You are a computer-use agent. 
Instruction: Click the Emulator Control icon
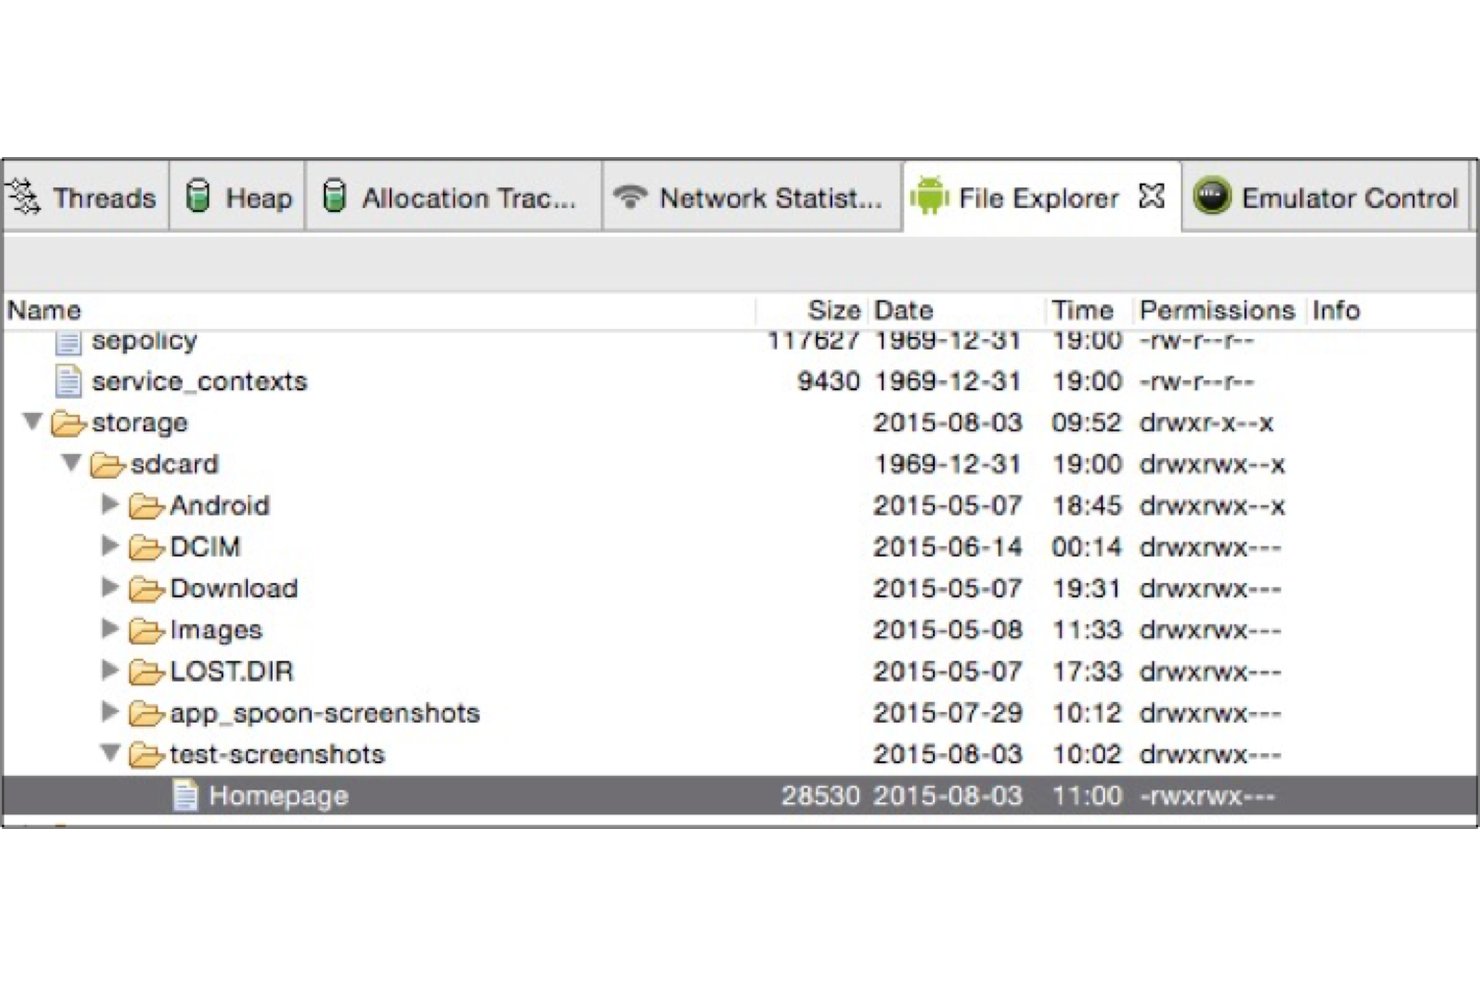point(1212,197)
